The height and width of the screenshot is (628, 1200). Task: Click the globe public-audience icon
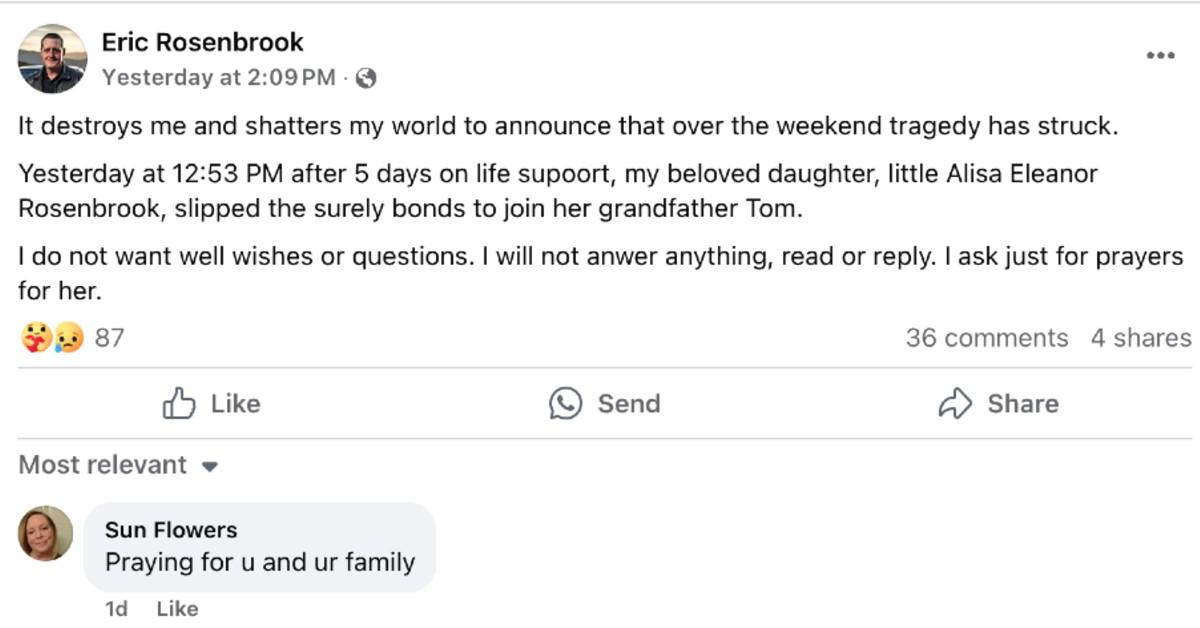pyautogui.click(x=366, y=78)
